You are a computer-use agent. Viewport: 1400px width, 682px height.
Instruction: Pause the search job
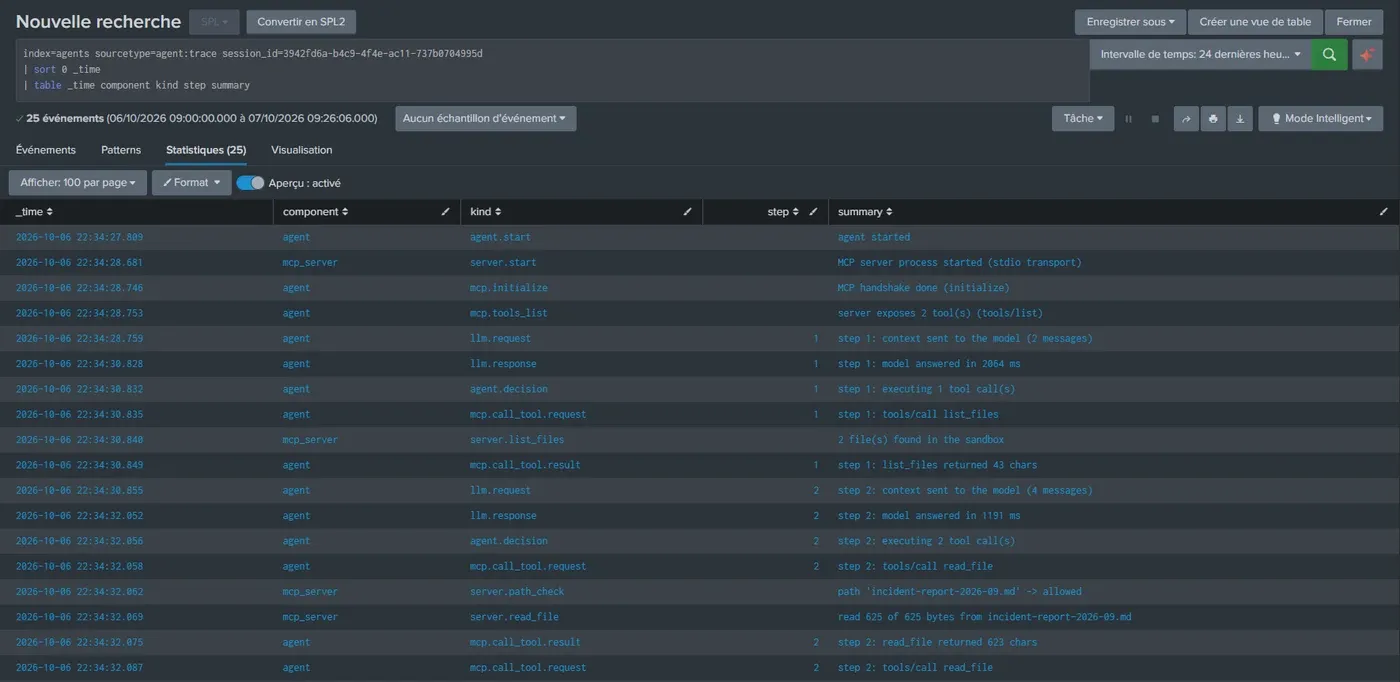(x=1129, y=119)
